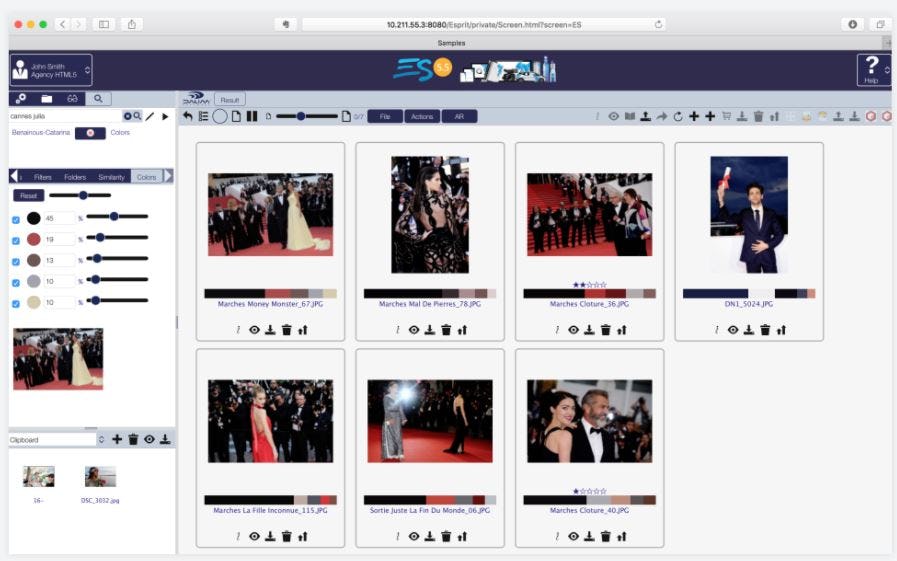
Task: Click the trash icon in top toolbar
Action: point(759,117)
